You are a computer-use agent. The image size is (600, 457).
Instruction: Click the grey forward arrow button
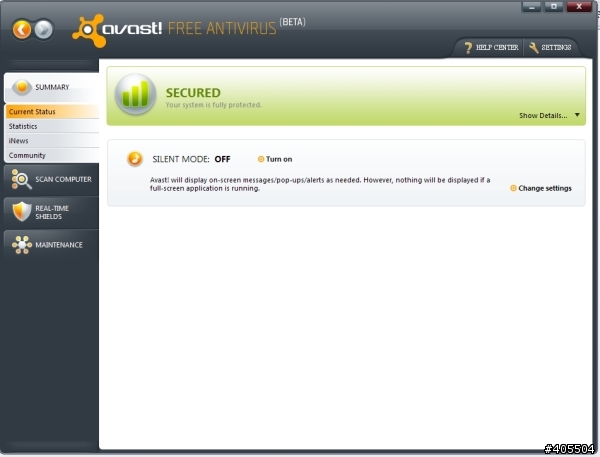tap(44, 29)
